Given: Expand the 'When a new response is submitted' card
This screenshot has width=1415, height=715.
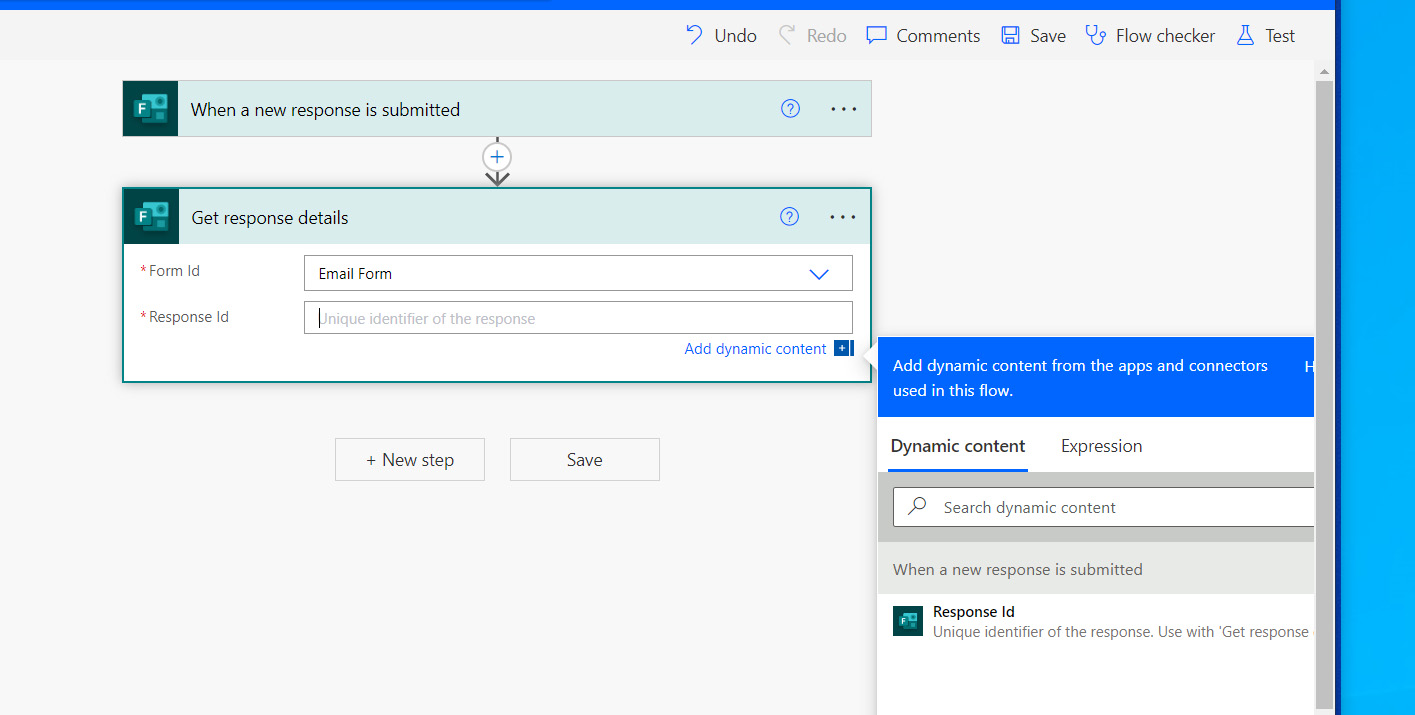Looking at the screenshot, I should 497,109.
